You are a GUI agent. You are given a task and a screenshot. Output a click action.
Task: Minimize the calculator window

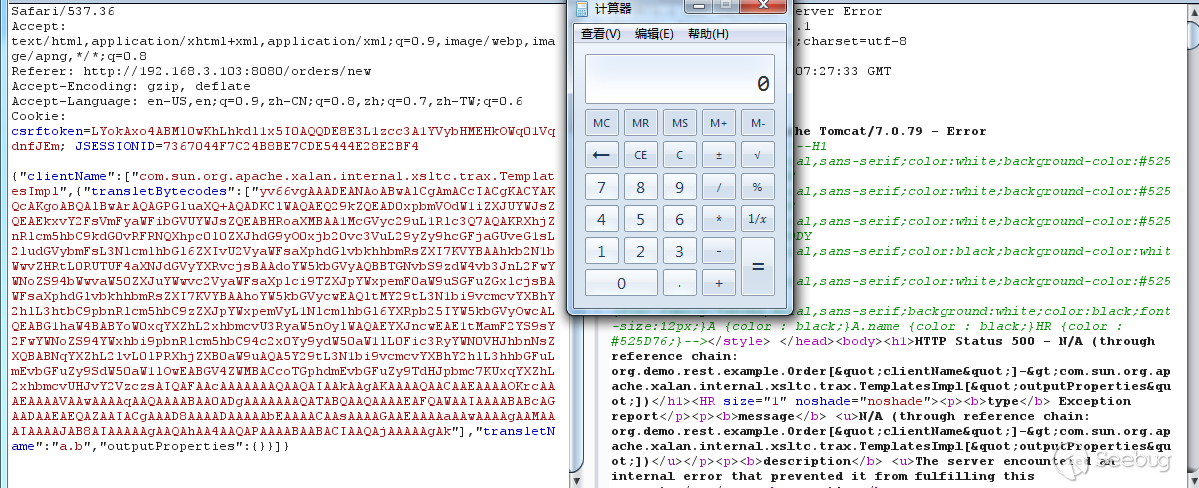point(697,6)
